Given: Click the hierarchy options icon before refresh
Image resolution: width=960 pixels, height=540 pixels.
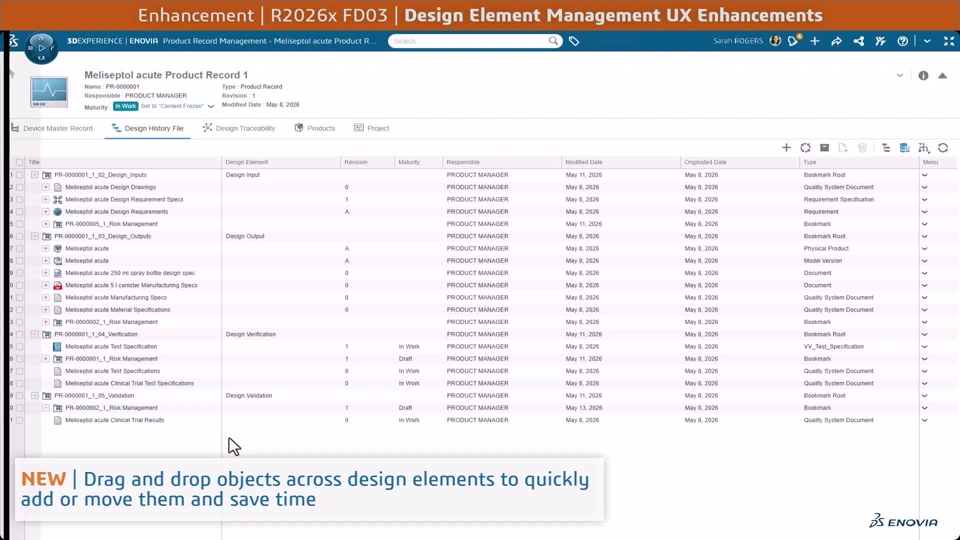Looking at the screenshot, I should [924, 148].
